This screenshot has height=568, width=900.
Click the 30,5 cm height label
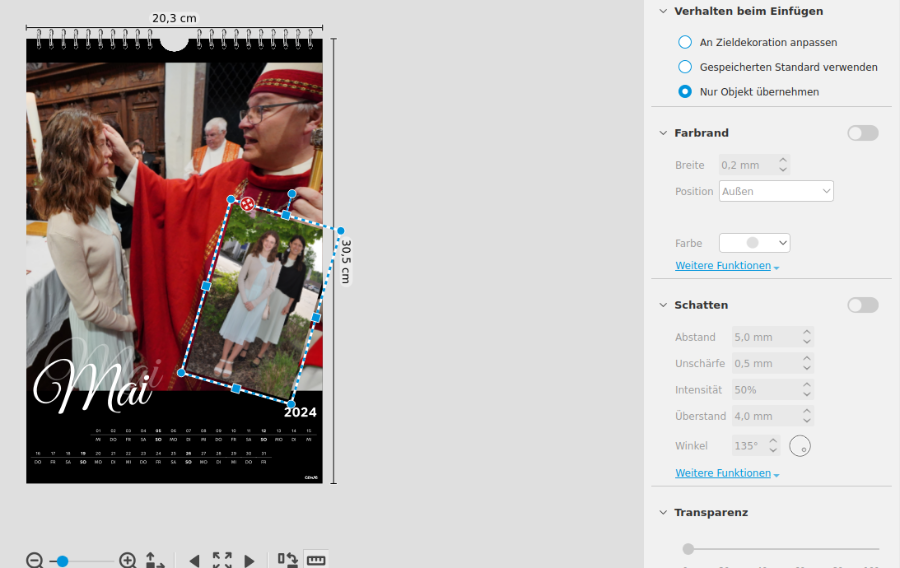[x=346, y=261]
